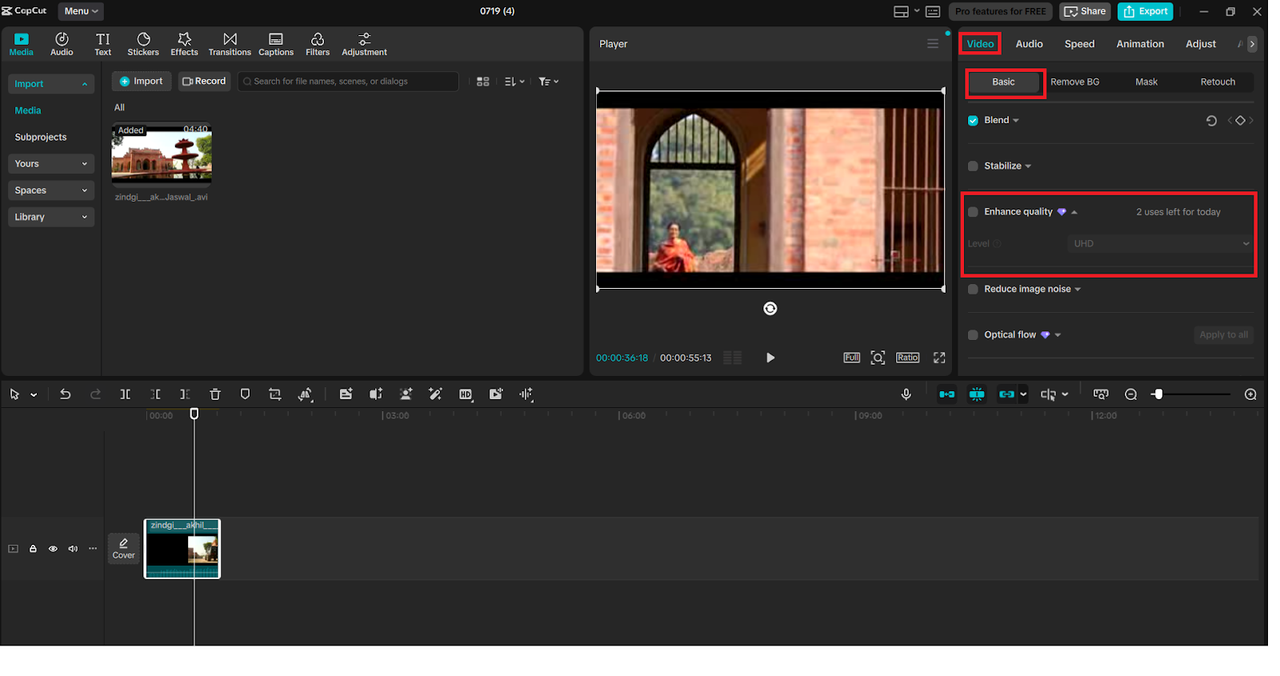Open the UHD level dropdown
This screenshot has height=676, width=1280.
tap(1160, 243)
